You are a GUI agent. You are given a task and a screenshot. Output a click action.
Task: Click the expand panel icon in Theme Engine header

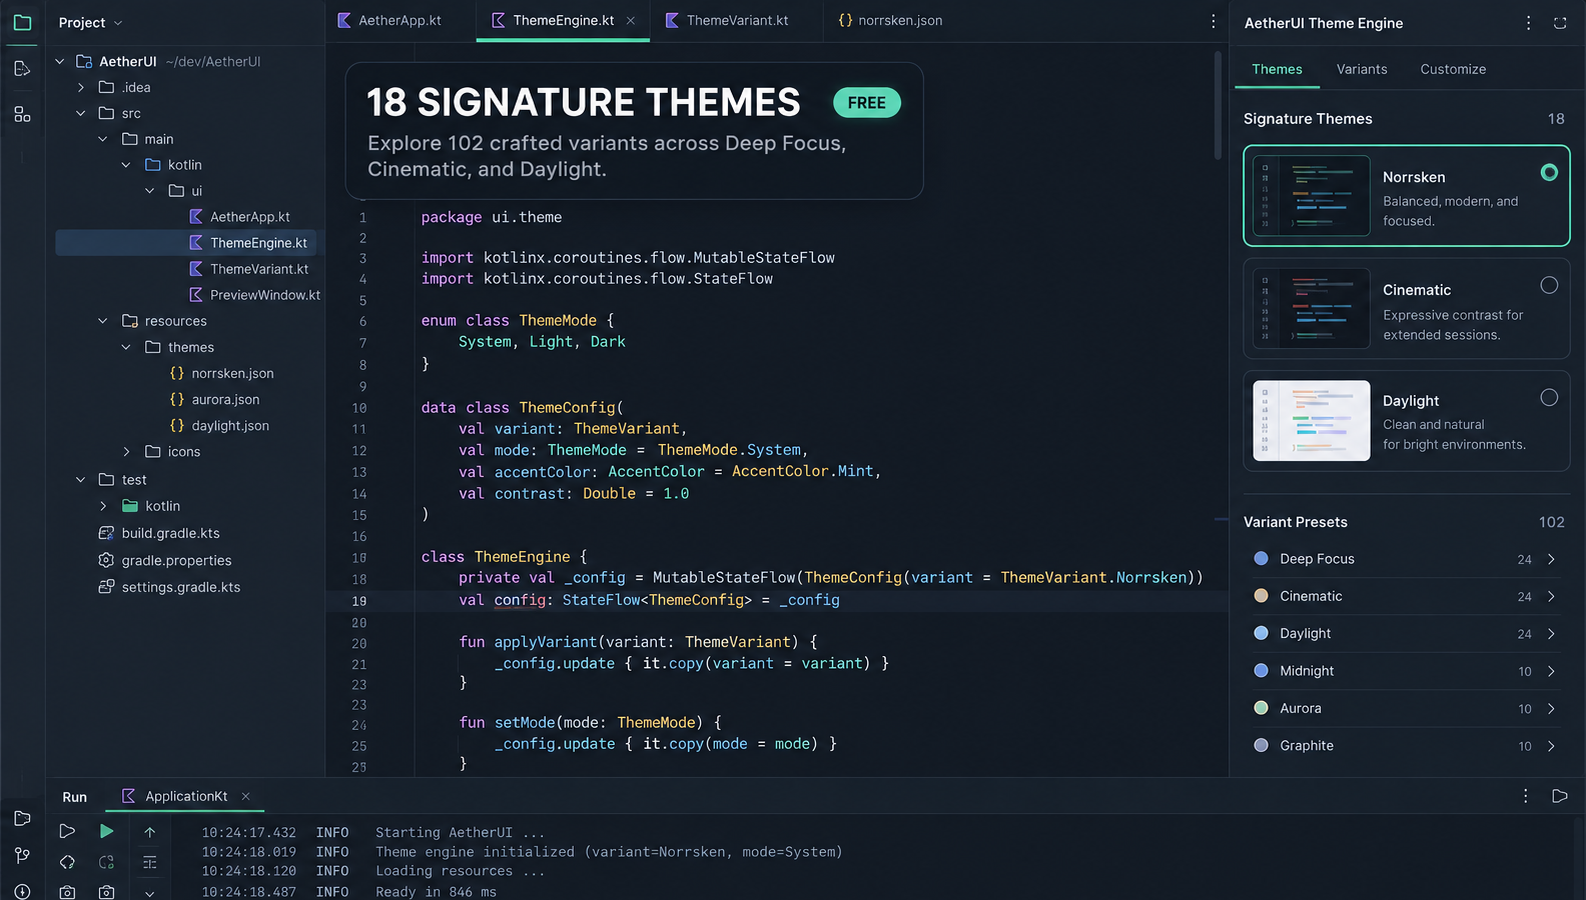[1560, 22]
